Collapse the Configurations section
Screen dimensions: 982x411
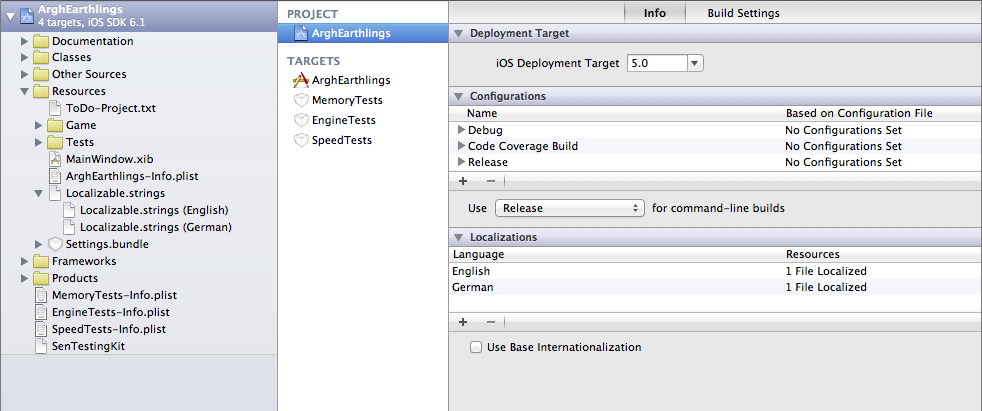(458, 96)
